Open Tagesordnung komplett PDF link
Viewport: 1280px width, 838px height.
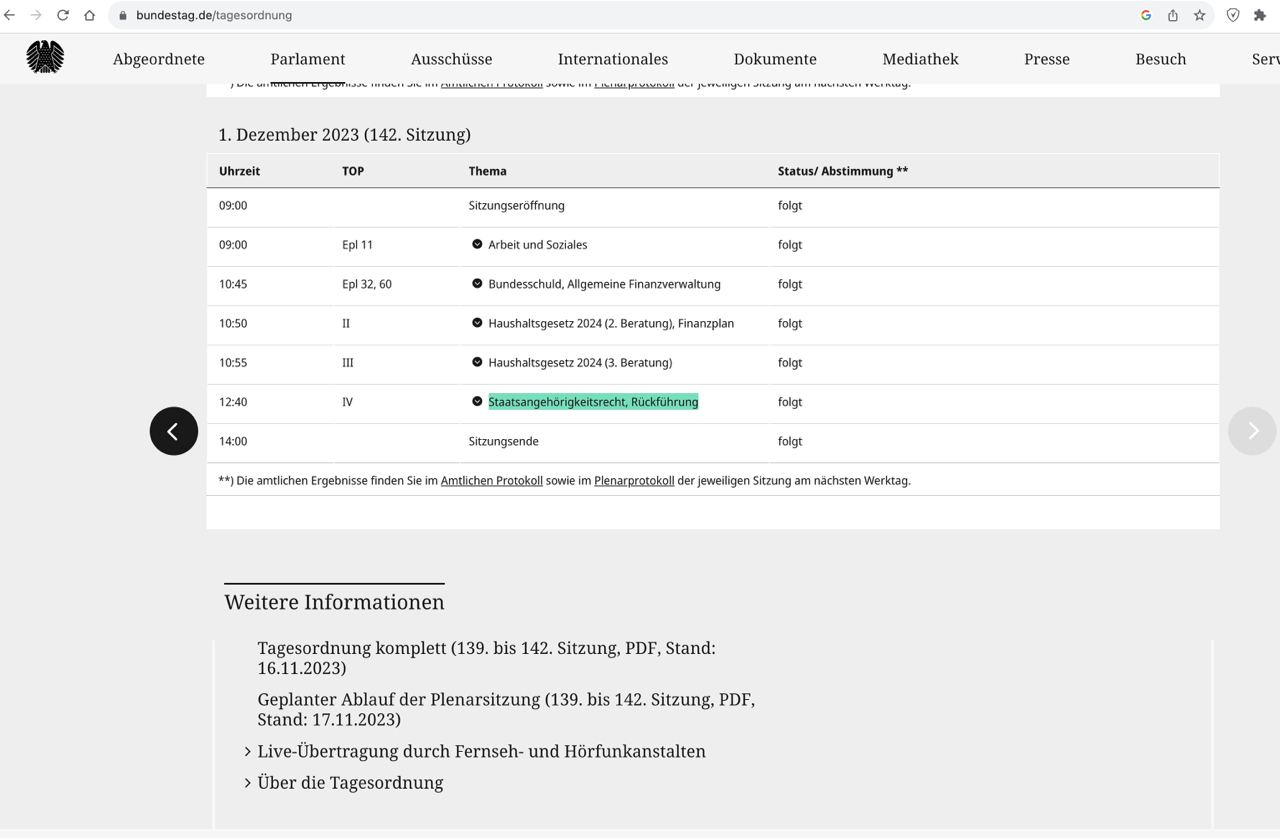[x=486, y=658]
